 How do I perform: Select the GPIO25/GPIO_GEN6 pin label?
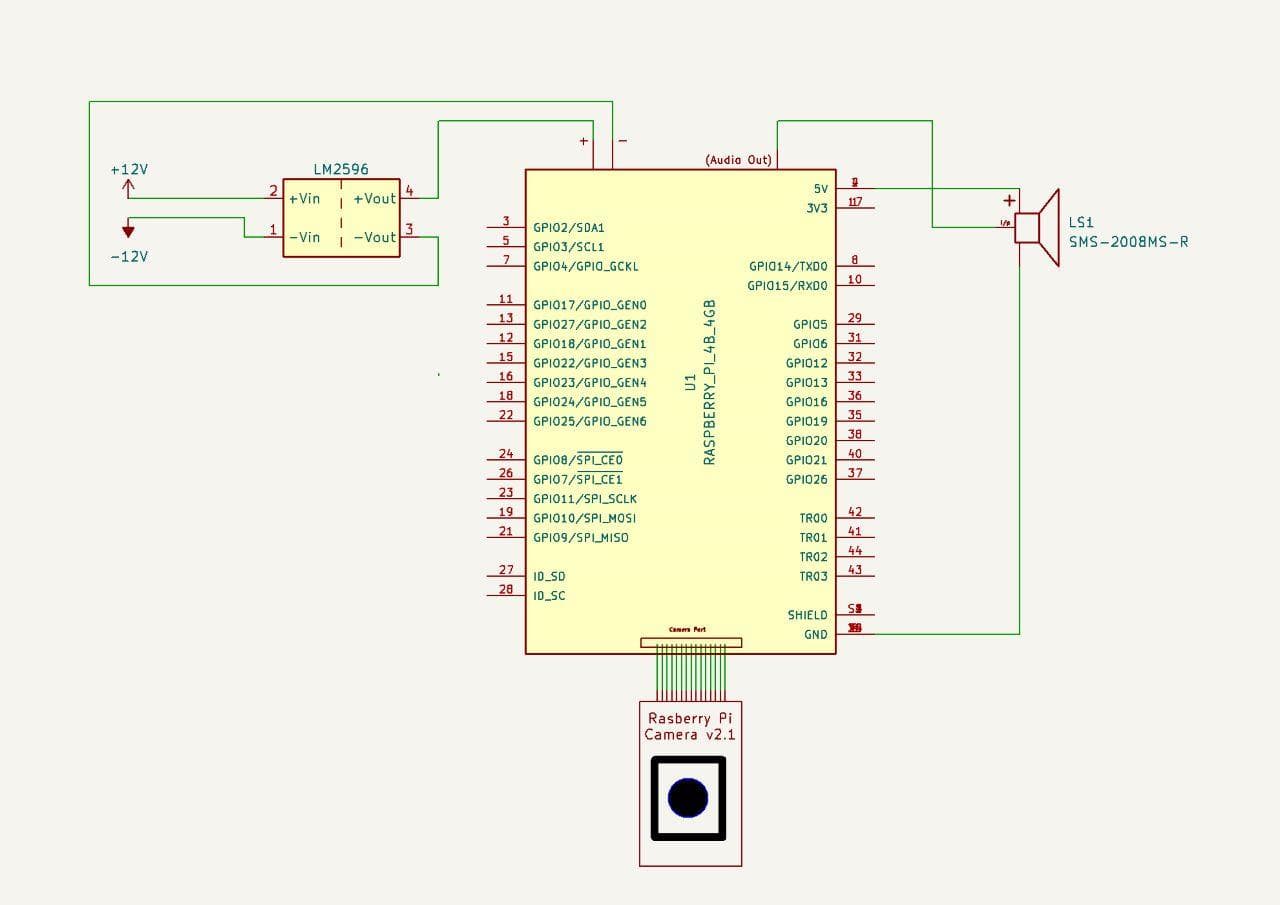coord(590,422)
